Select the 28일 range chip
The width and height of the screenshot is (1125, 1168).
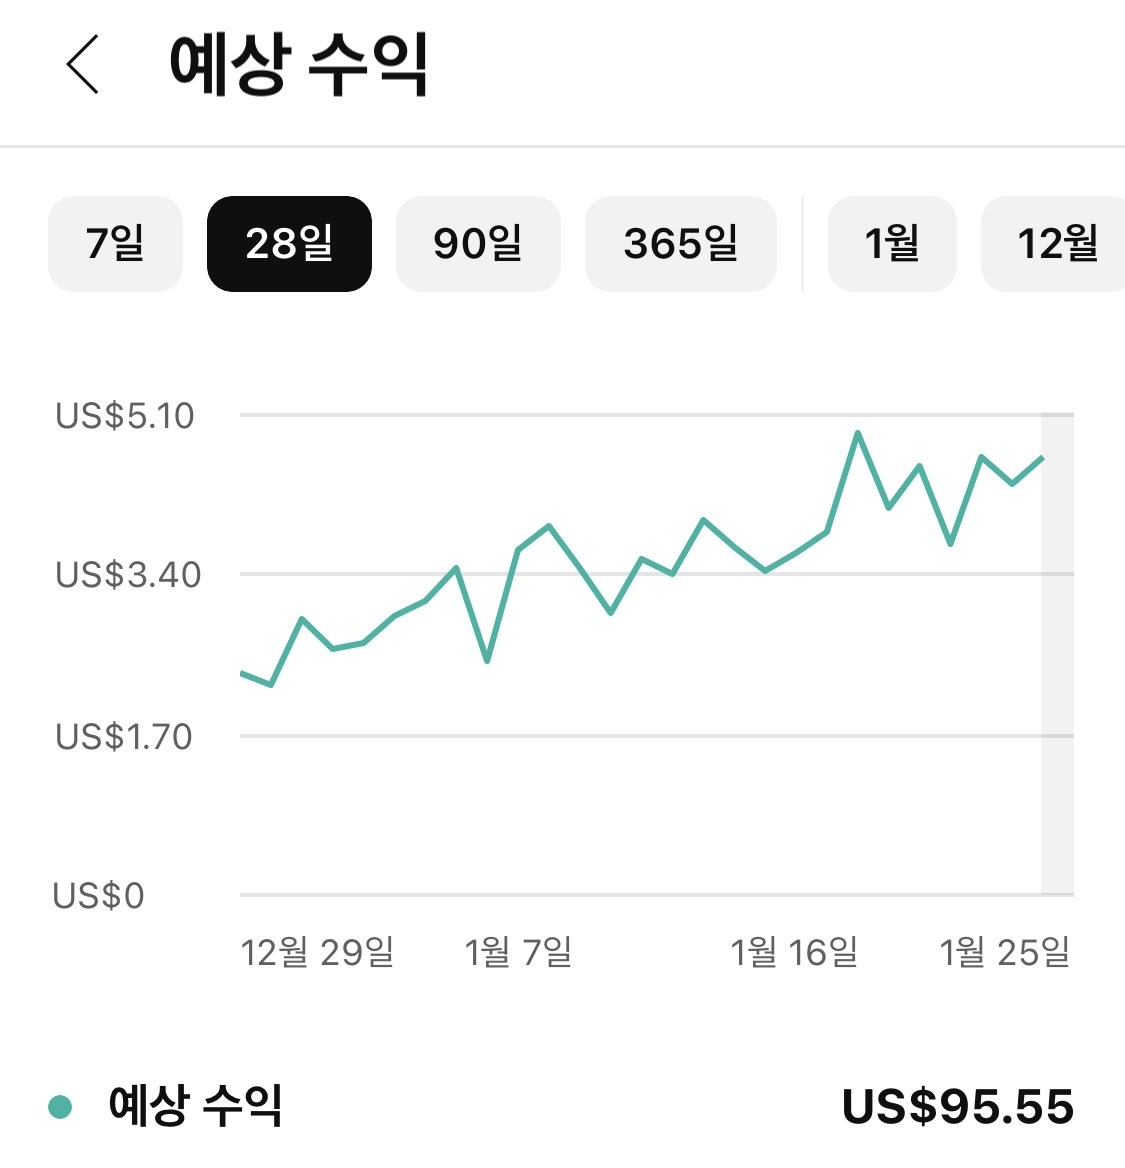tap(289, 244)
